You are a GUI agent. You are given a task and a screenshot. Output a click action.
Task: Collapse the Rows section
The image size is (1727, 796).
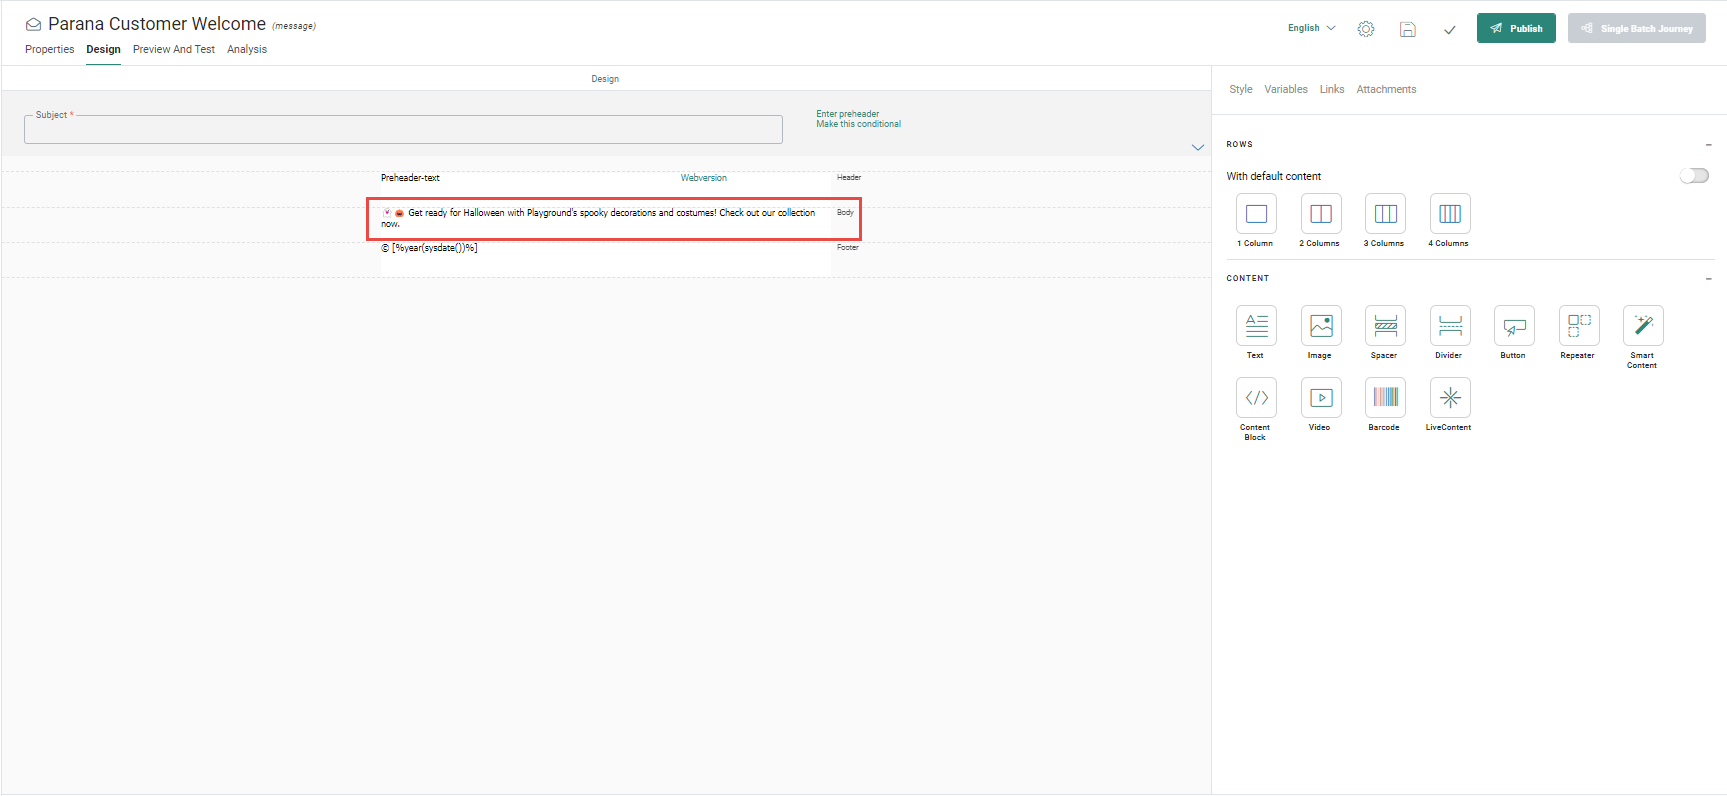(1708, 145)
